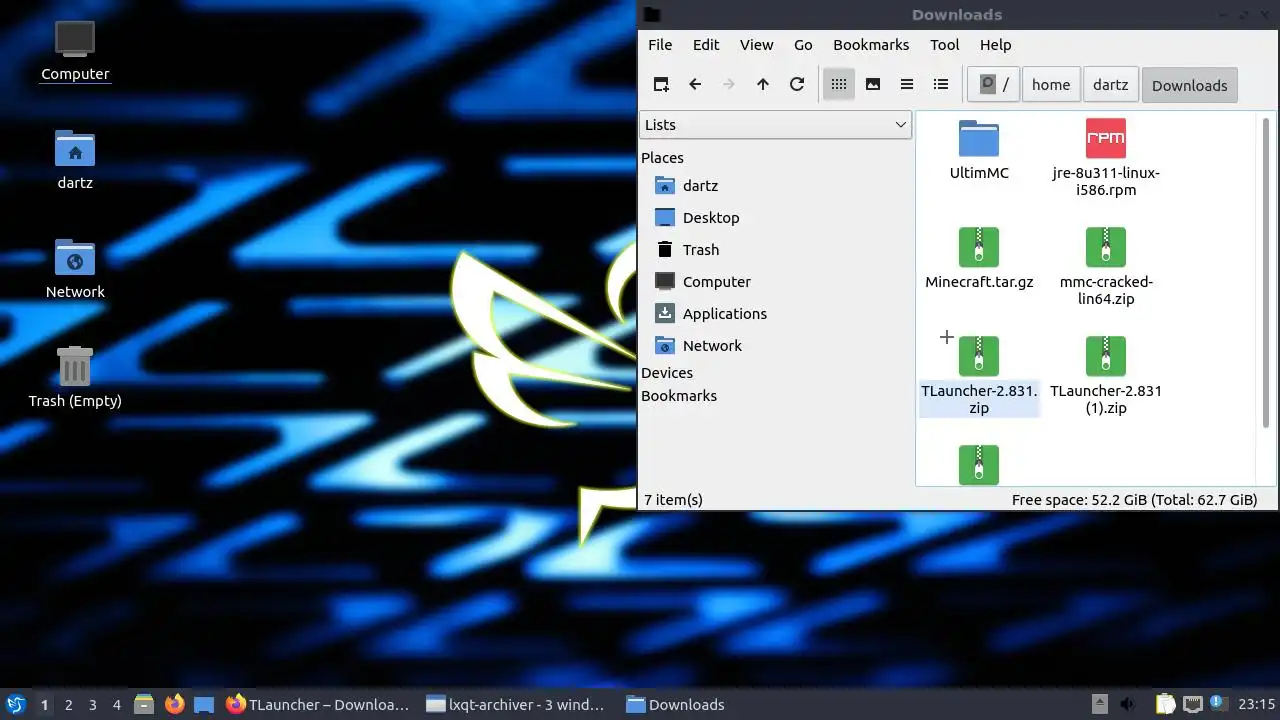Click the 'dartz' path button
The image size is (1280, 720).
pos(1110,85)
